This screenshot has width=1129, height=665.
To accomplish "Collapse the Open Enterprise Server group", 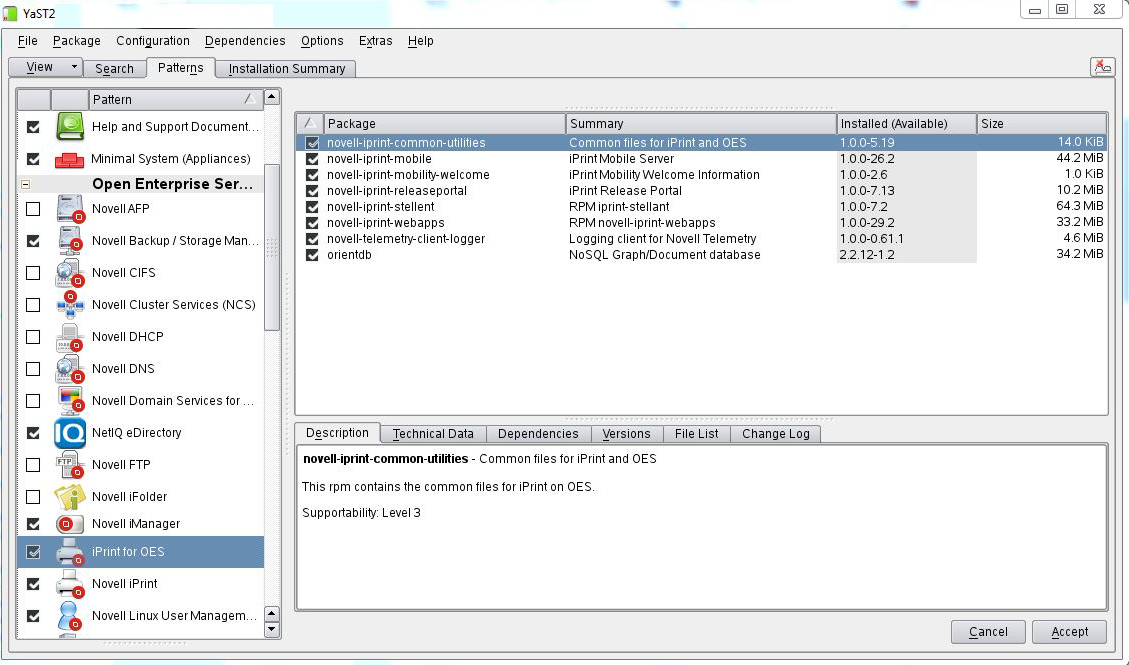I will point(25,185).
